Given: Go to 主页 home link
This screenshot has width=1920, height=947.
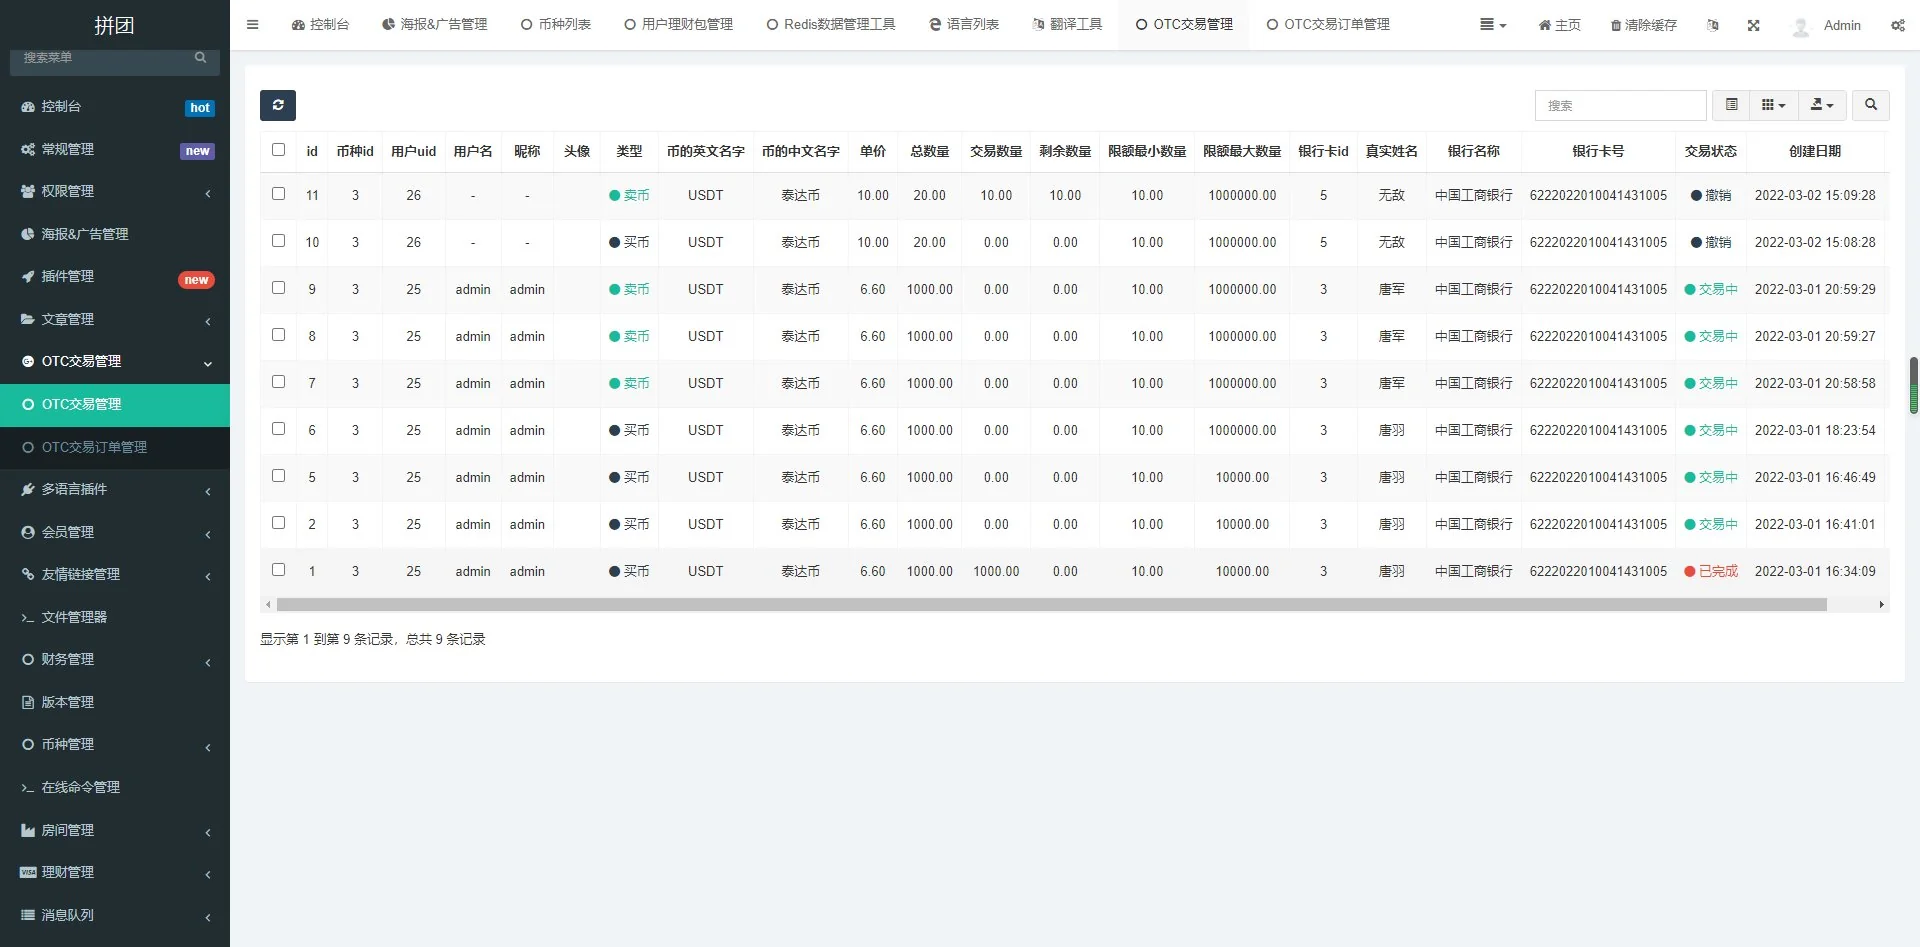Looking at the screenshot, I should point(1559,25).
